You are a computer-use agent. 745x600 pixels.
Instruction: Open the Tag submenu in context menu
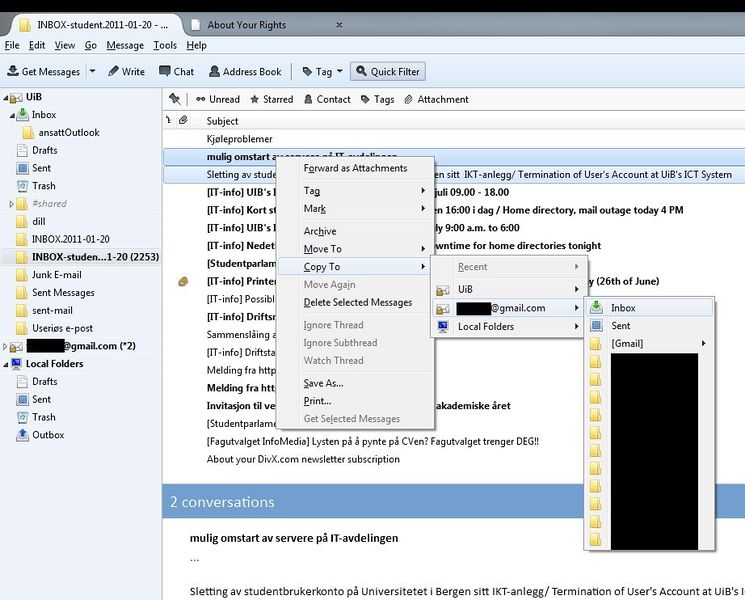(355, 190)
